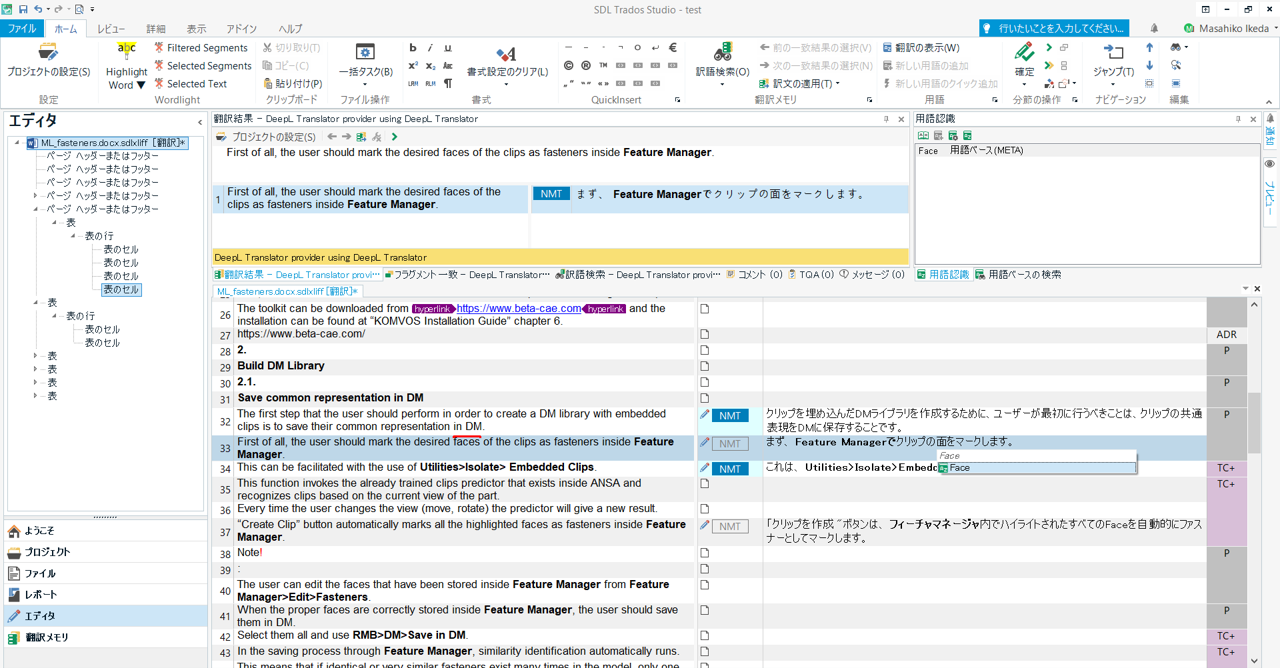Click the 行いたいことを入力してください search box
Viewport: 1280px width, 668px height.
(x=1054, y=29)
